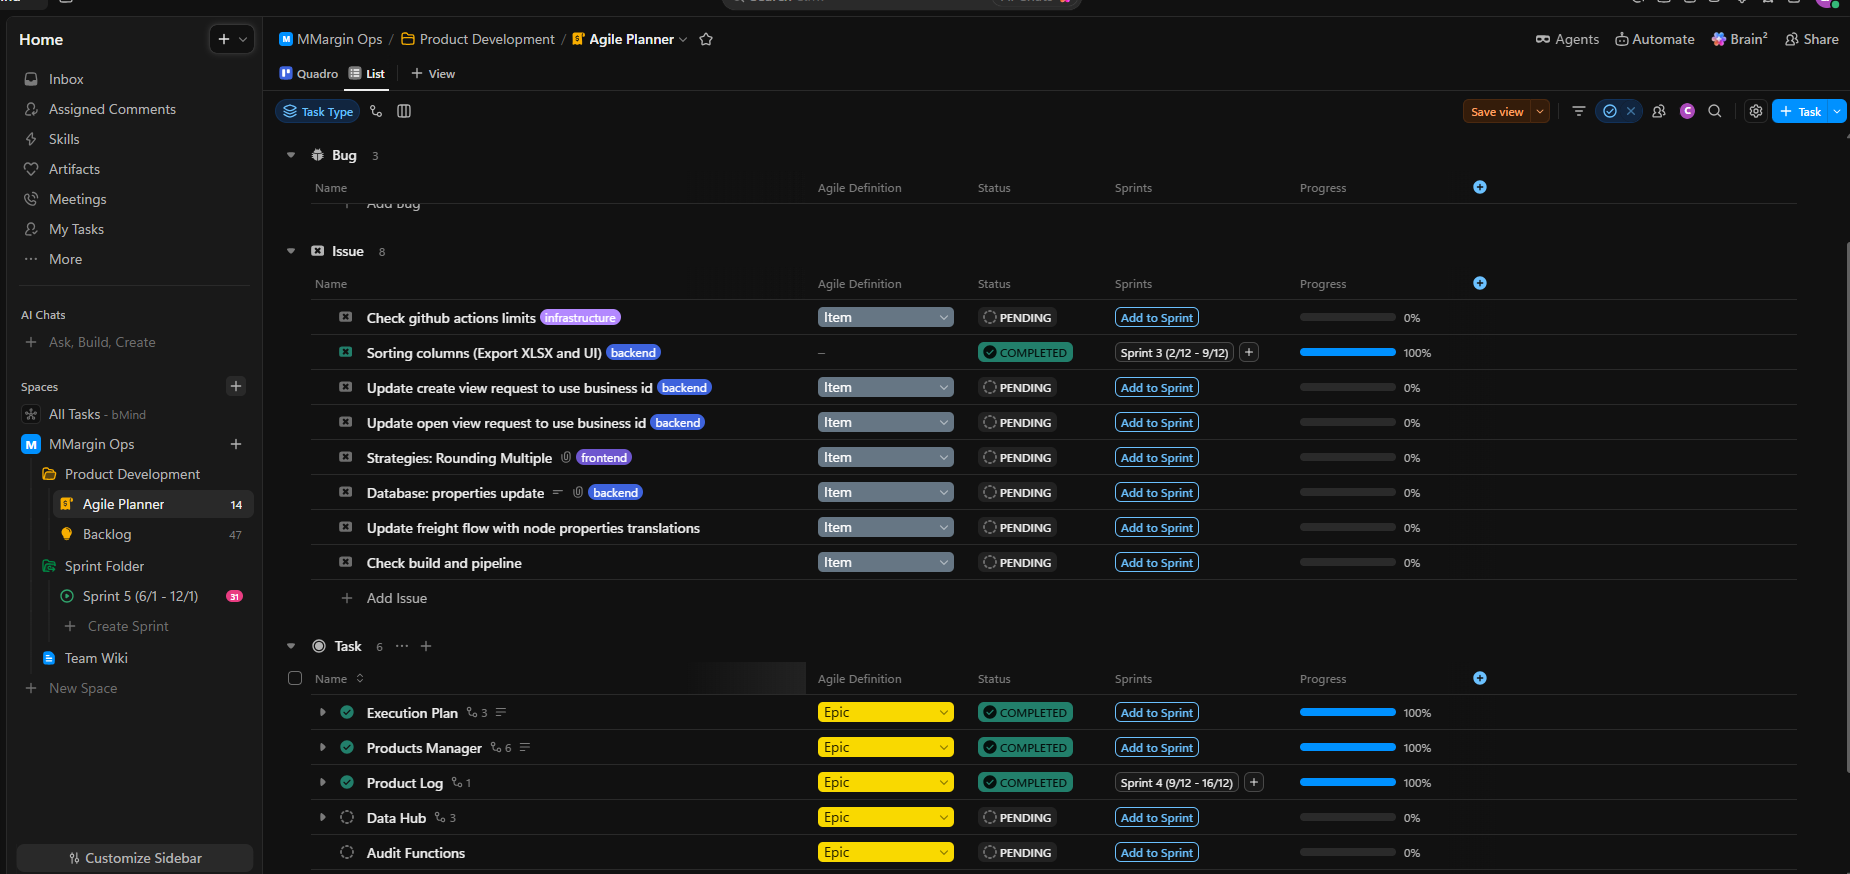The image size is (1850, 874).
Task: Expand Execution Plan subtasks
Action: tap(322, 712)
